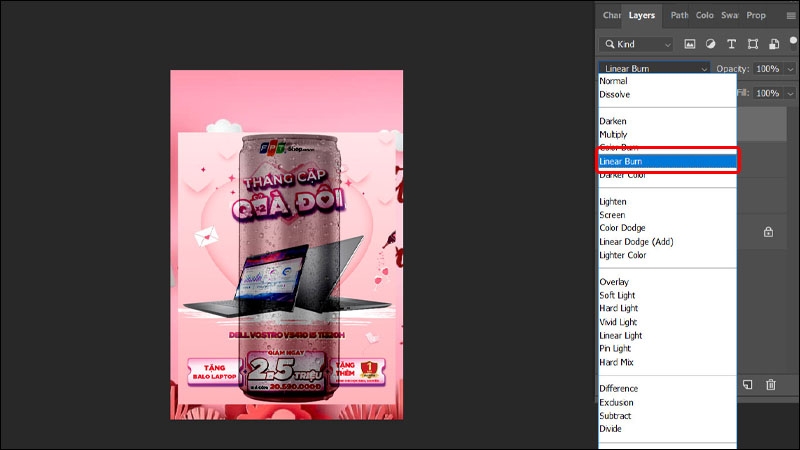Screen dimensions: 800x450
Task: Open the Color panel tab
Action: click(705, 15)
